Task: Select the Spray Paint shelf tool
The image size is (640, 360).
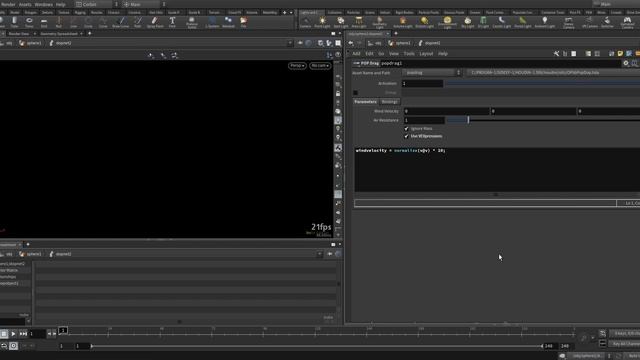Action: [155, 22]
